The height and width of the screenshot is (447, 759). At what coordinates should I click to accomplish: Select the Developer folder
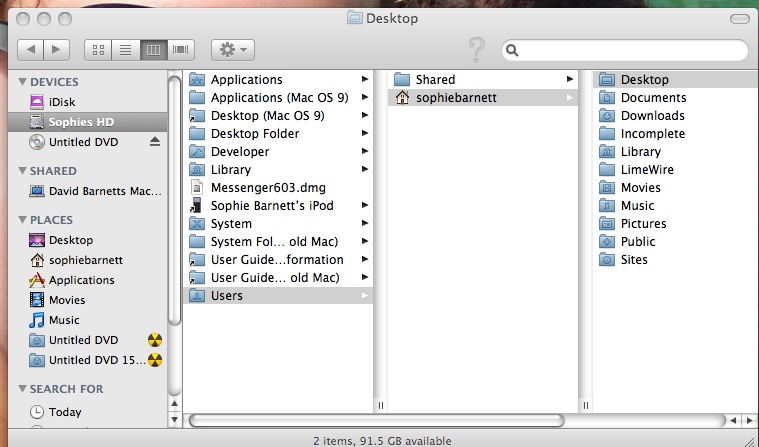tap(278, 152)
